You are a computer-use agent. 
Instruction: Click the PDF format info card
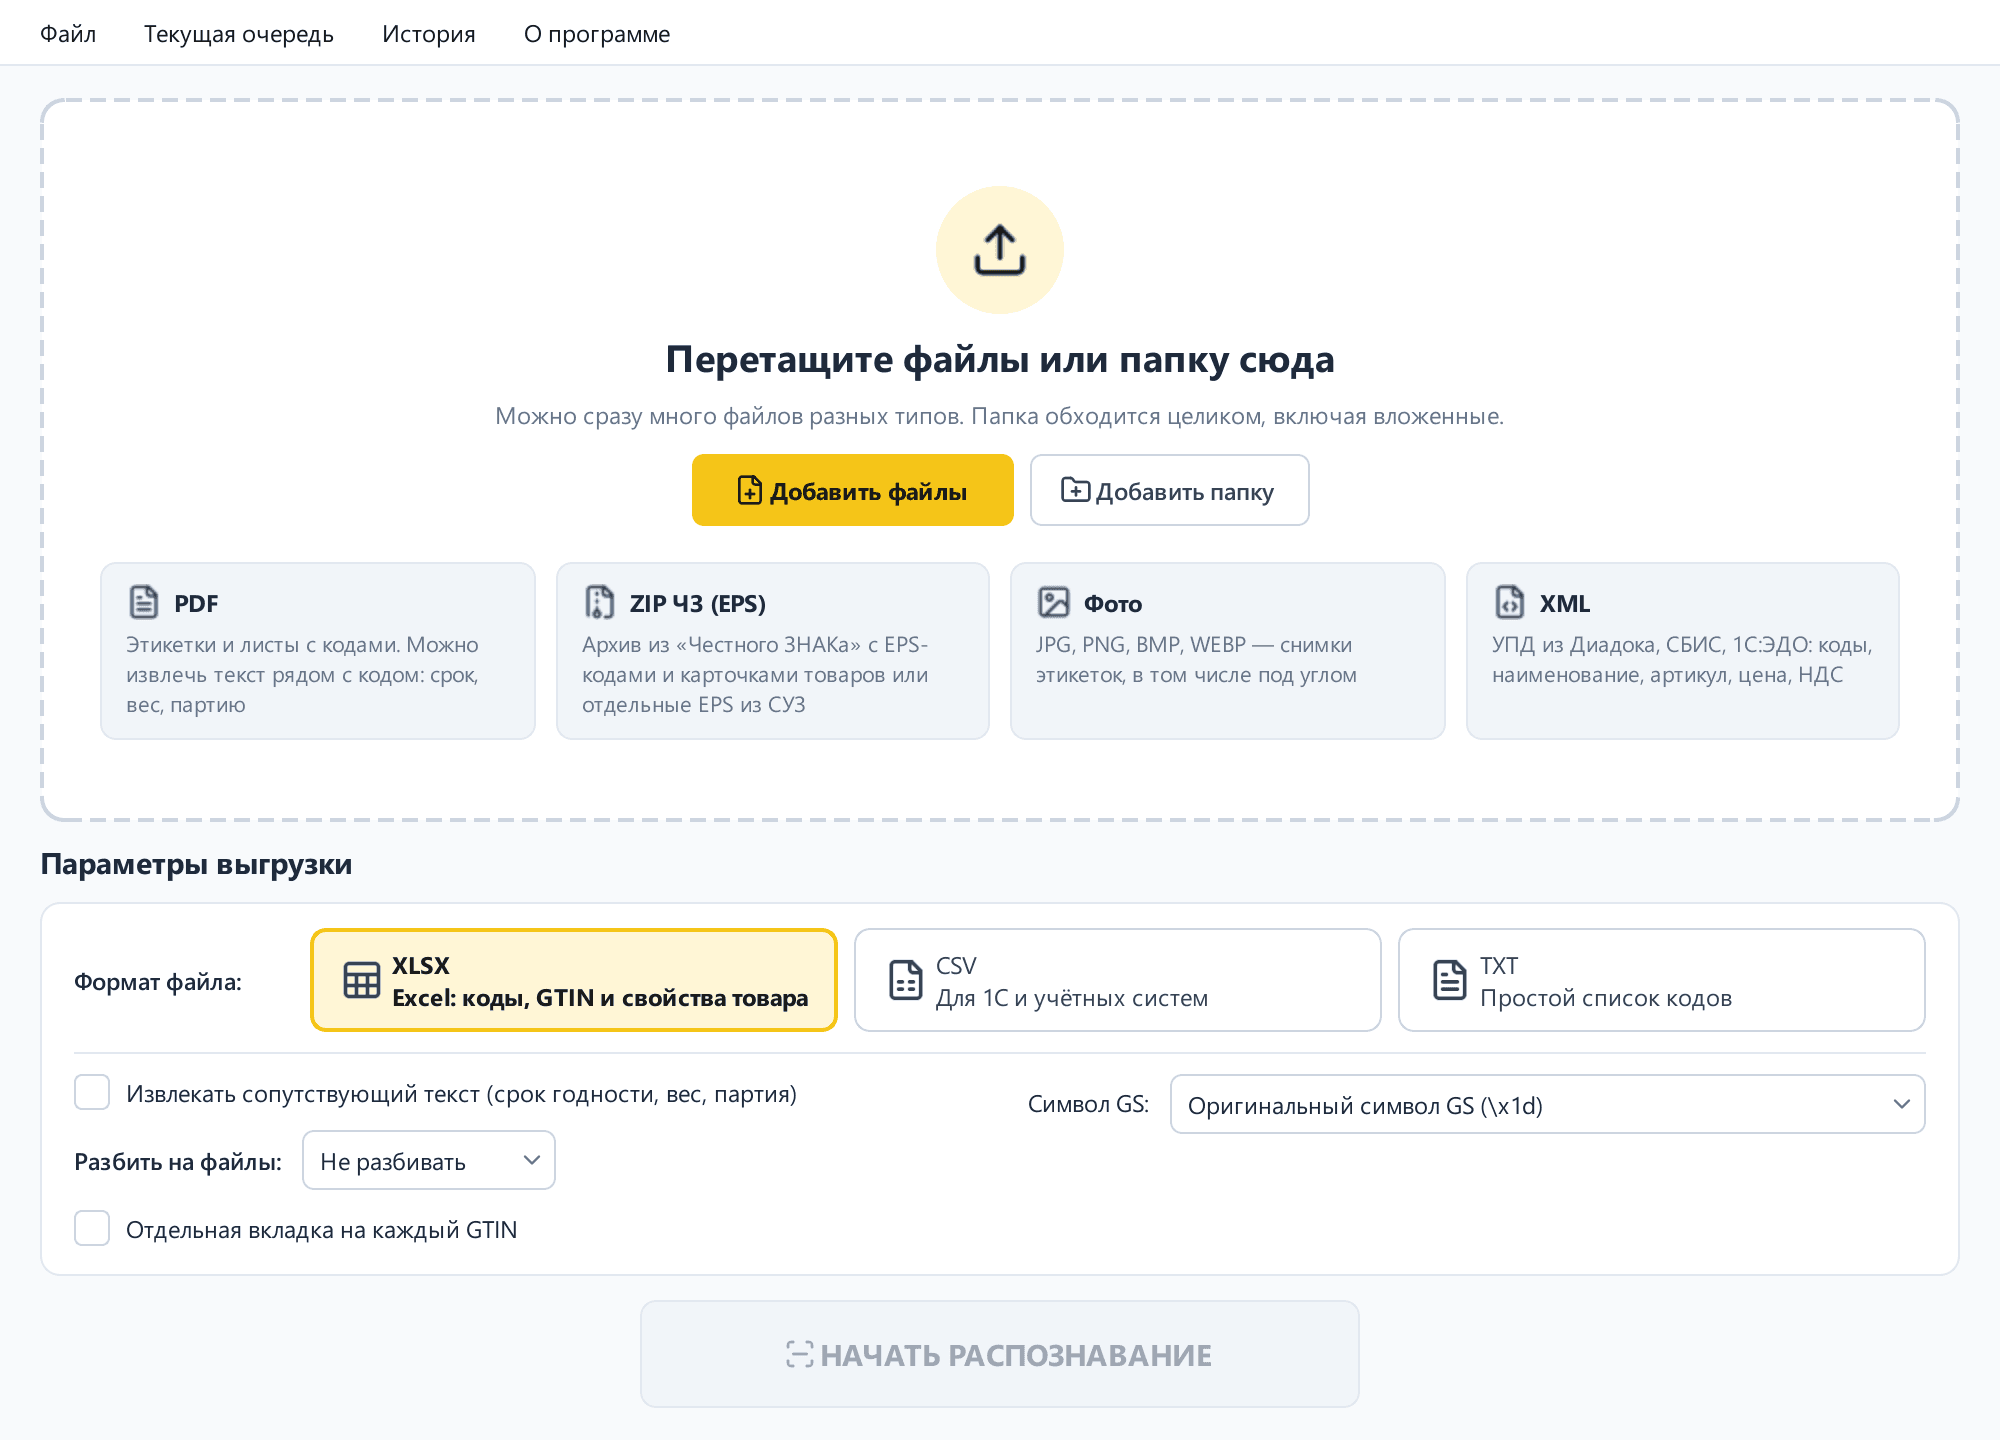coord(318,651)
